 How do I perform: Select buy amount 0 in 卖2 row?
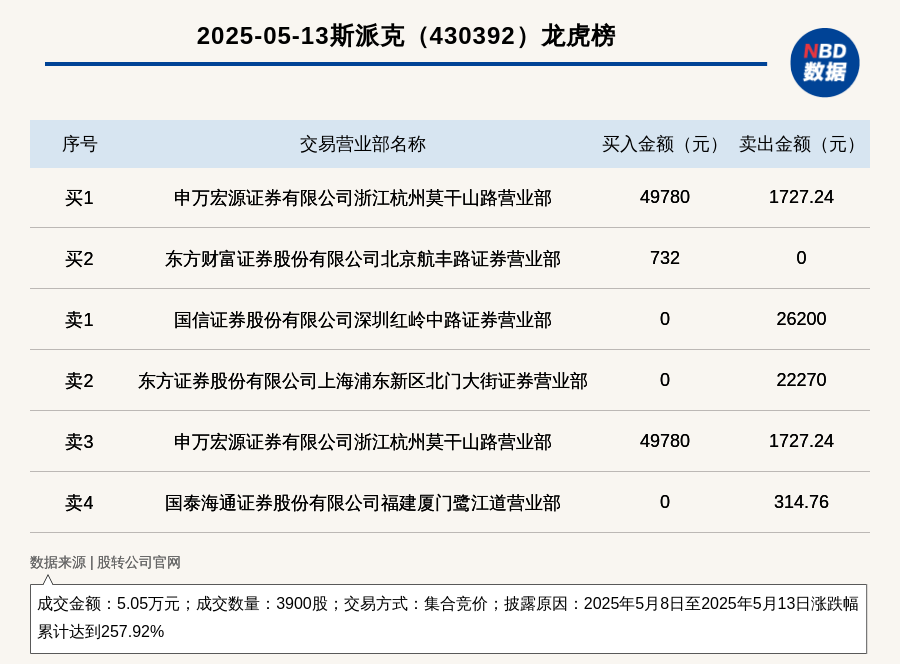[x=665, y=379]
